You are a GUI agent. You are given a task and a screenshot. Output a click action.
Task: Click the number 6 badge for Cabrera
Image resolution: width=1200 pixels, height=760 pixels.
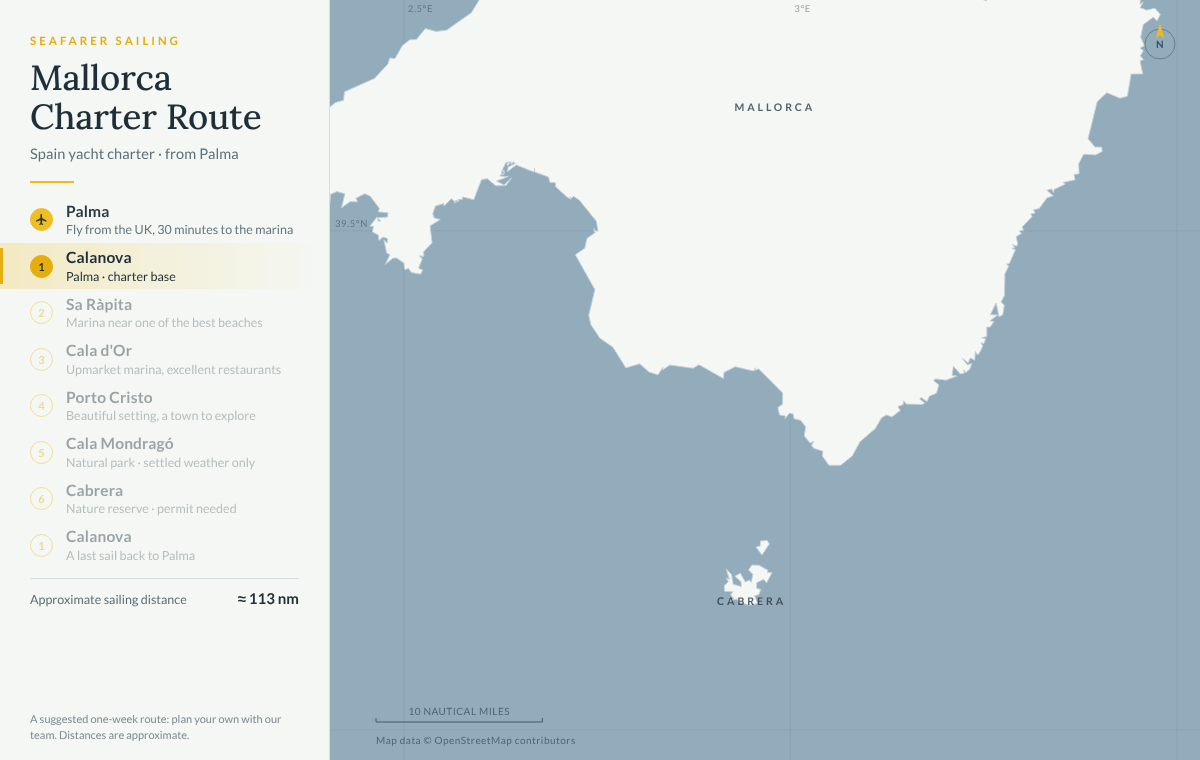41,499
